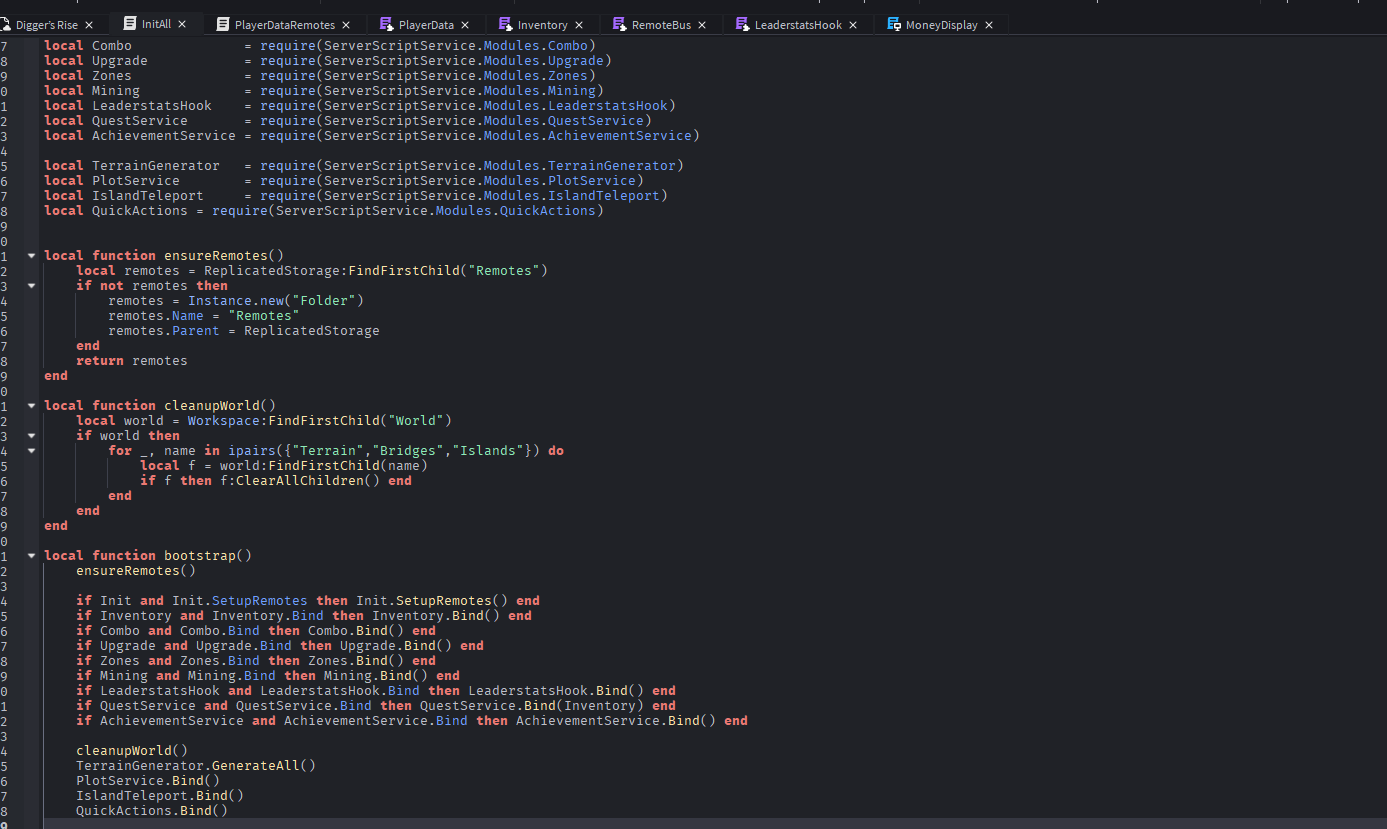Click the LeaderstatsHook module script icon

[742, 25]
